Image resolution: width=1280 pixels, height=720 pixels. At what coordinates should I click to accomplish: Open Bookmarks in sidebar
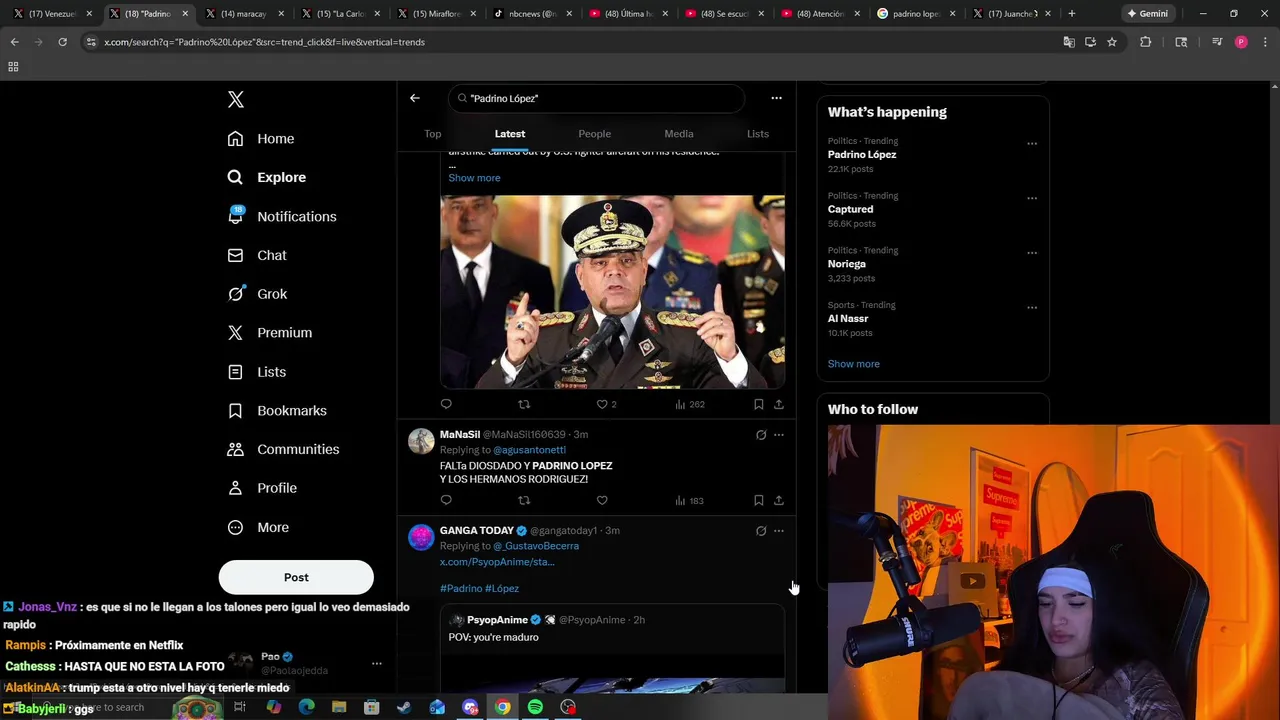pyautogui.click(x=277, y=411)
